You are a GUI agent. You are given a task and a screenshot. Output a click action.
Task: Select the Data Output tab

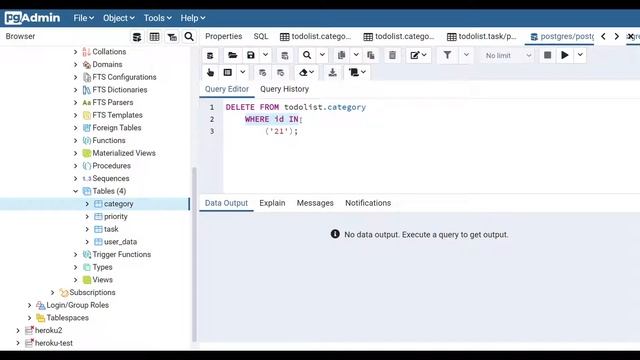point(226,203)
